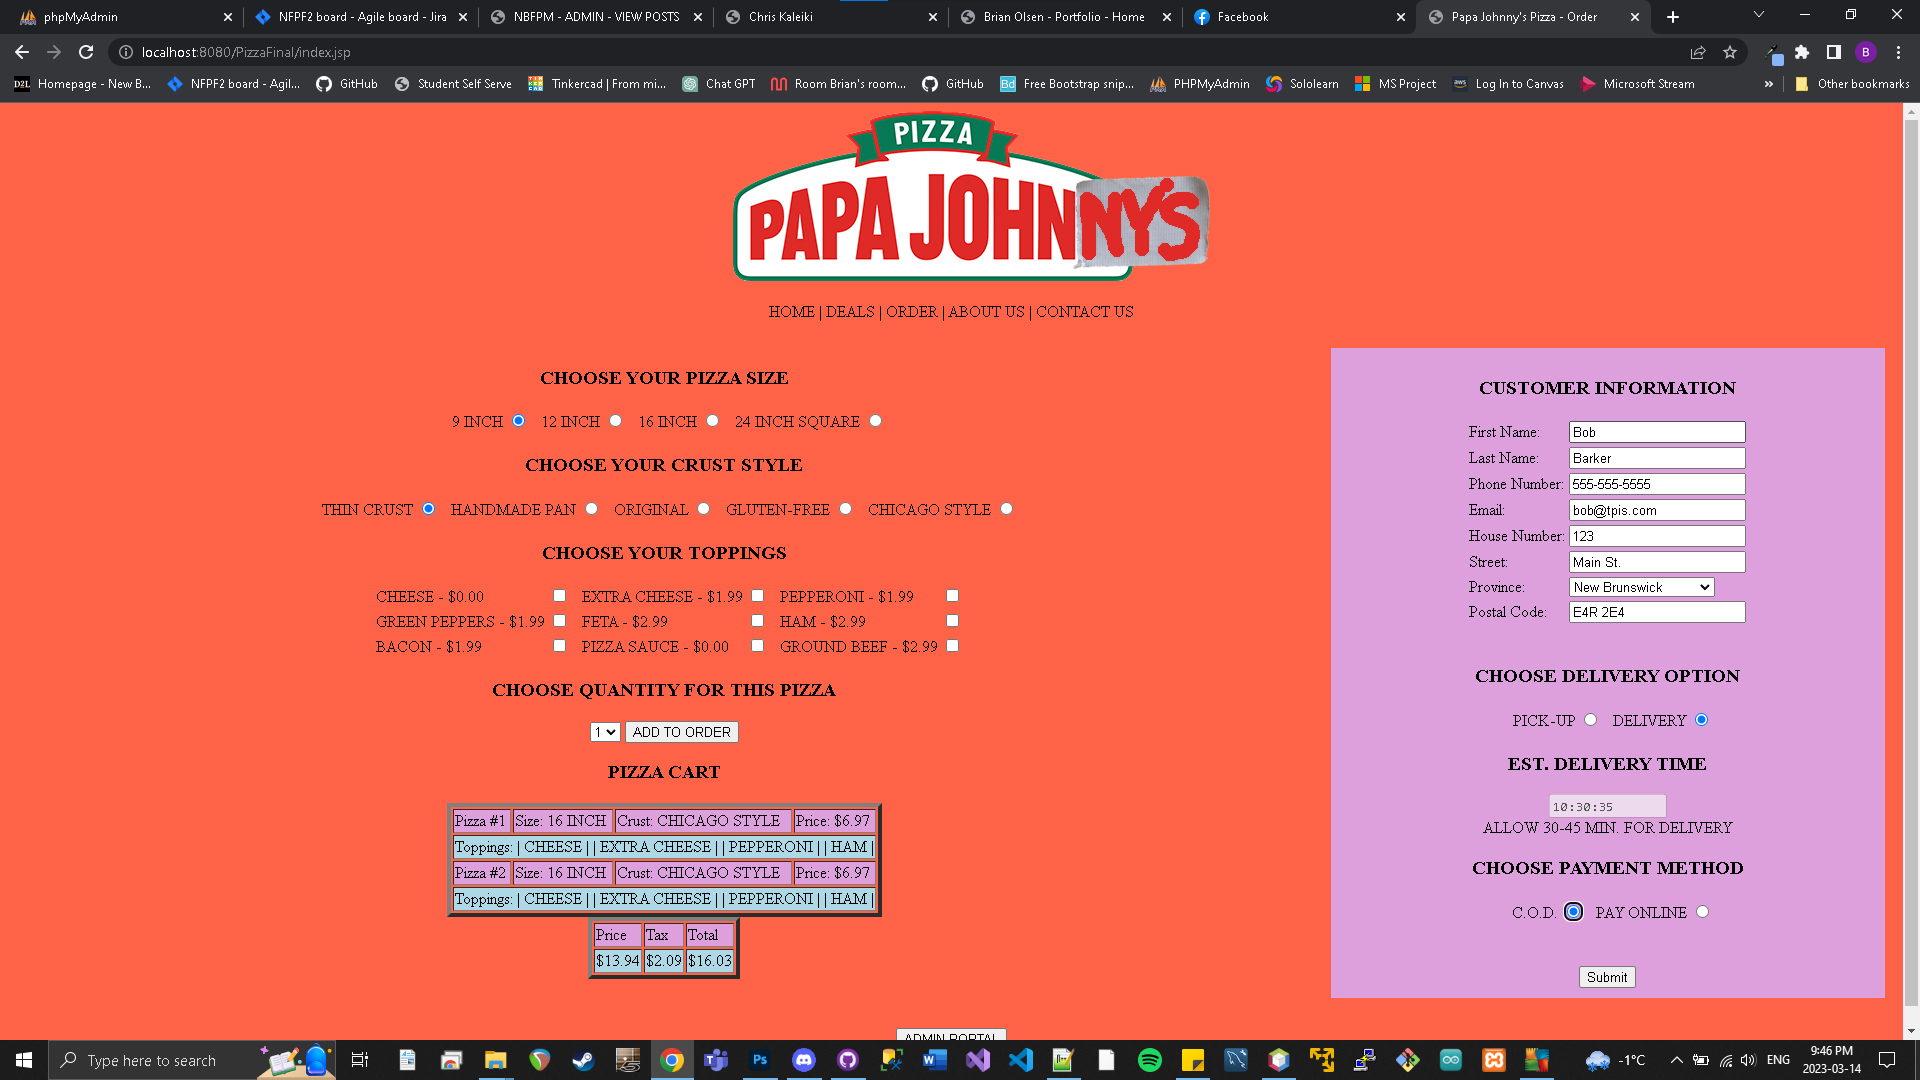Viewport: 1920px width, 1080px height.
Task: Open Spotify from the taskbar
Action: tap(1149, 1060)
